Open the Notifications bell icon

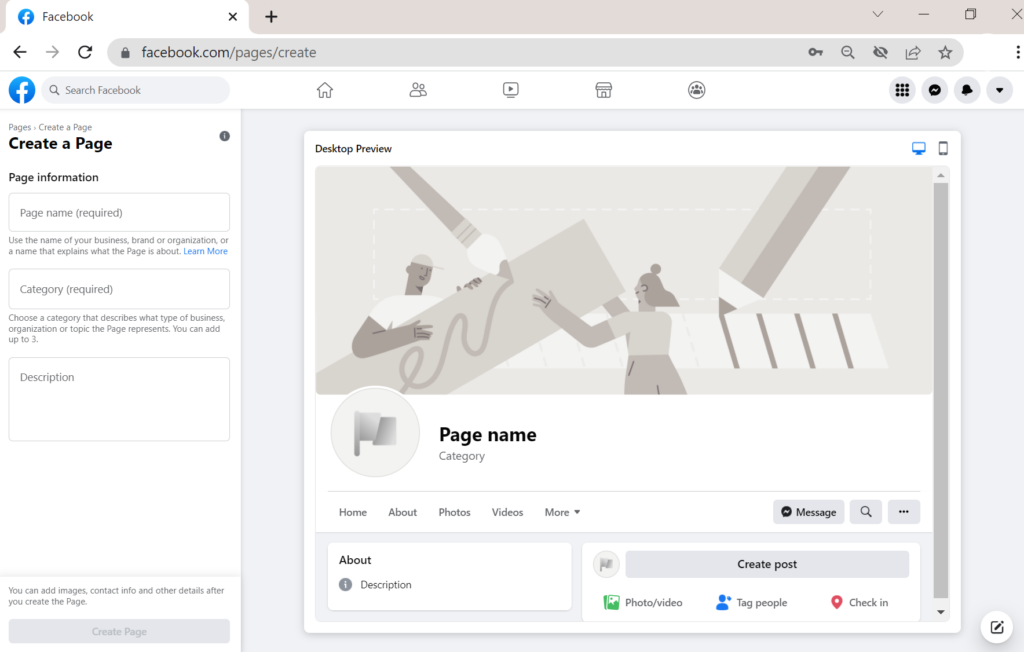pyautogui.click(x=967, y=90)
